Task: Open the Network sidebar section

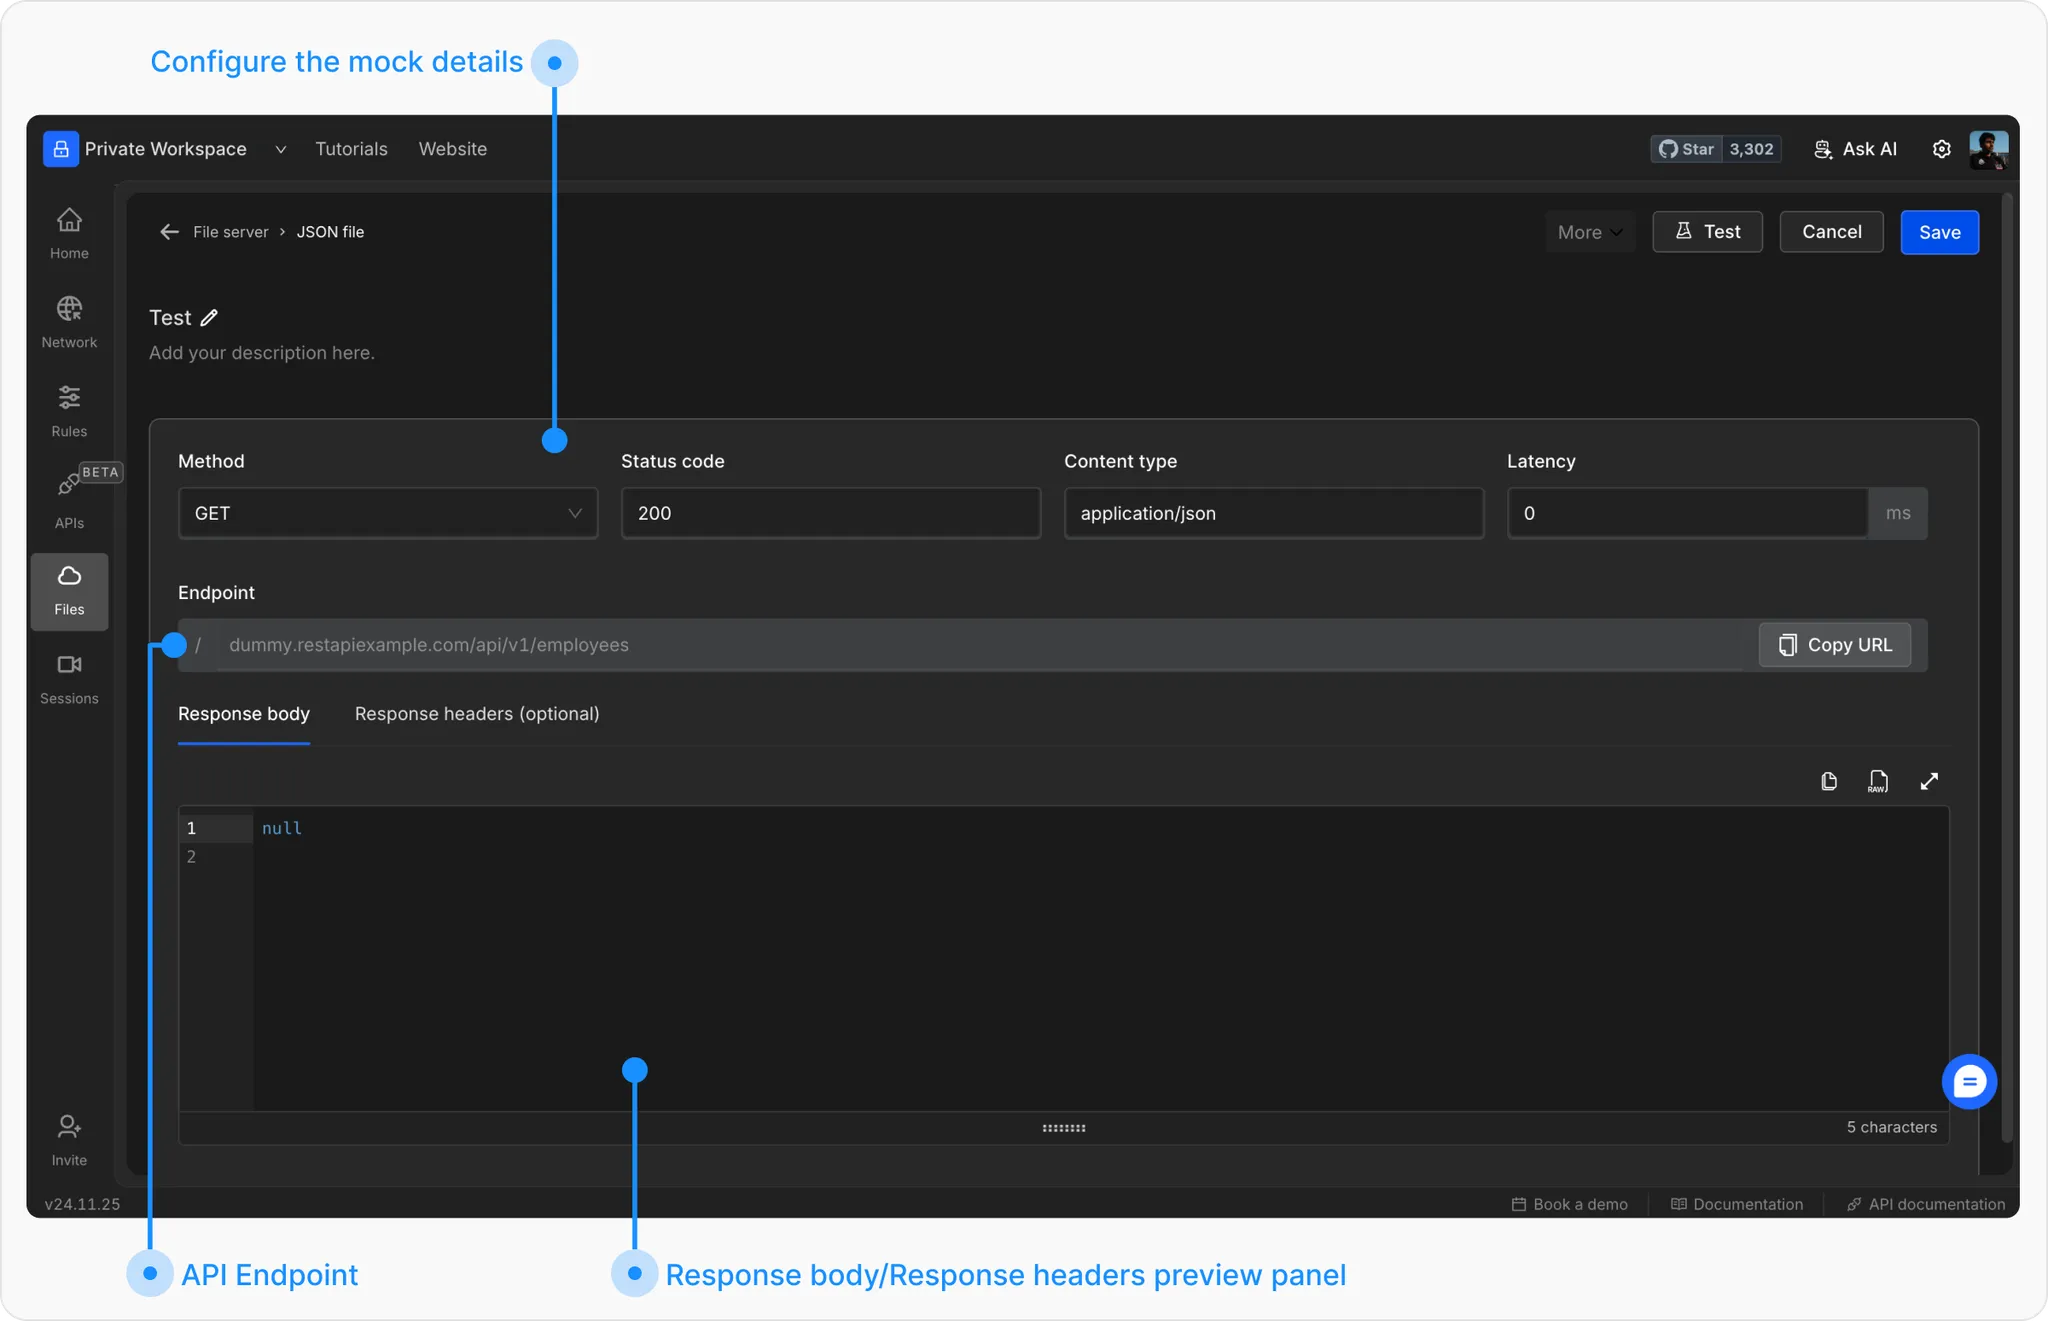Action: pos(69,321)
